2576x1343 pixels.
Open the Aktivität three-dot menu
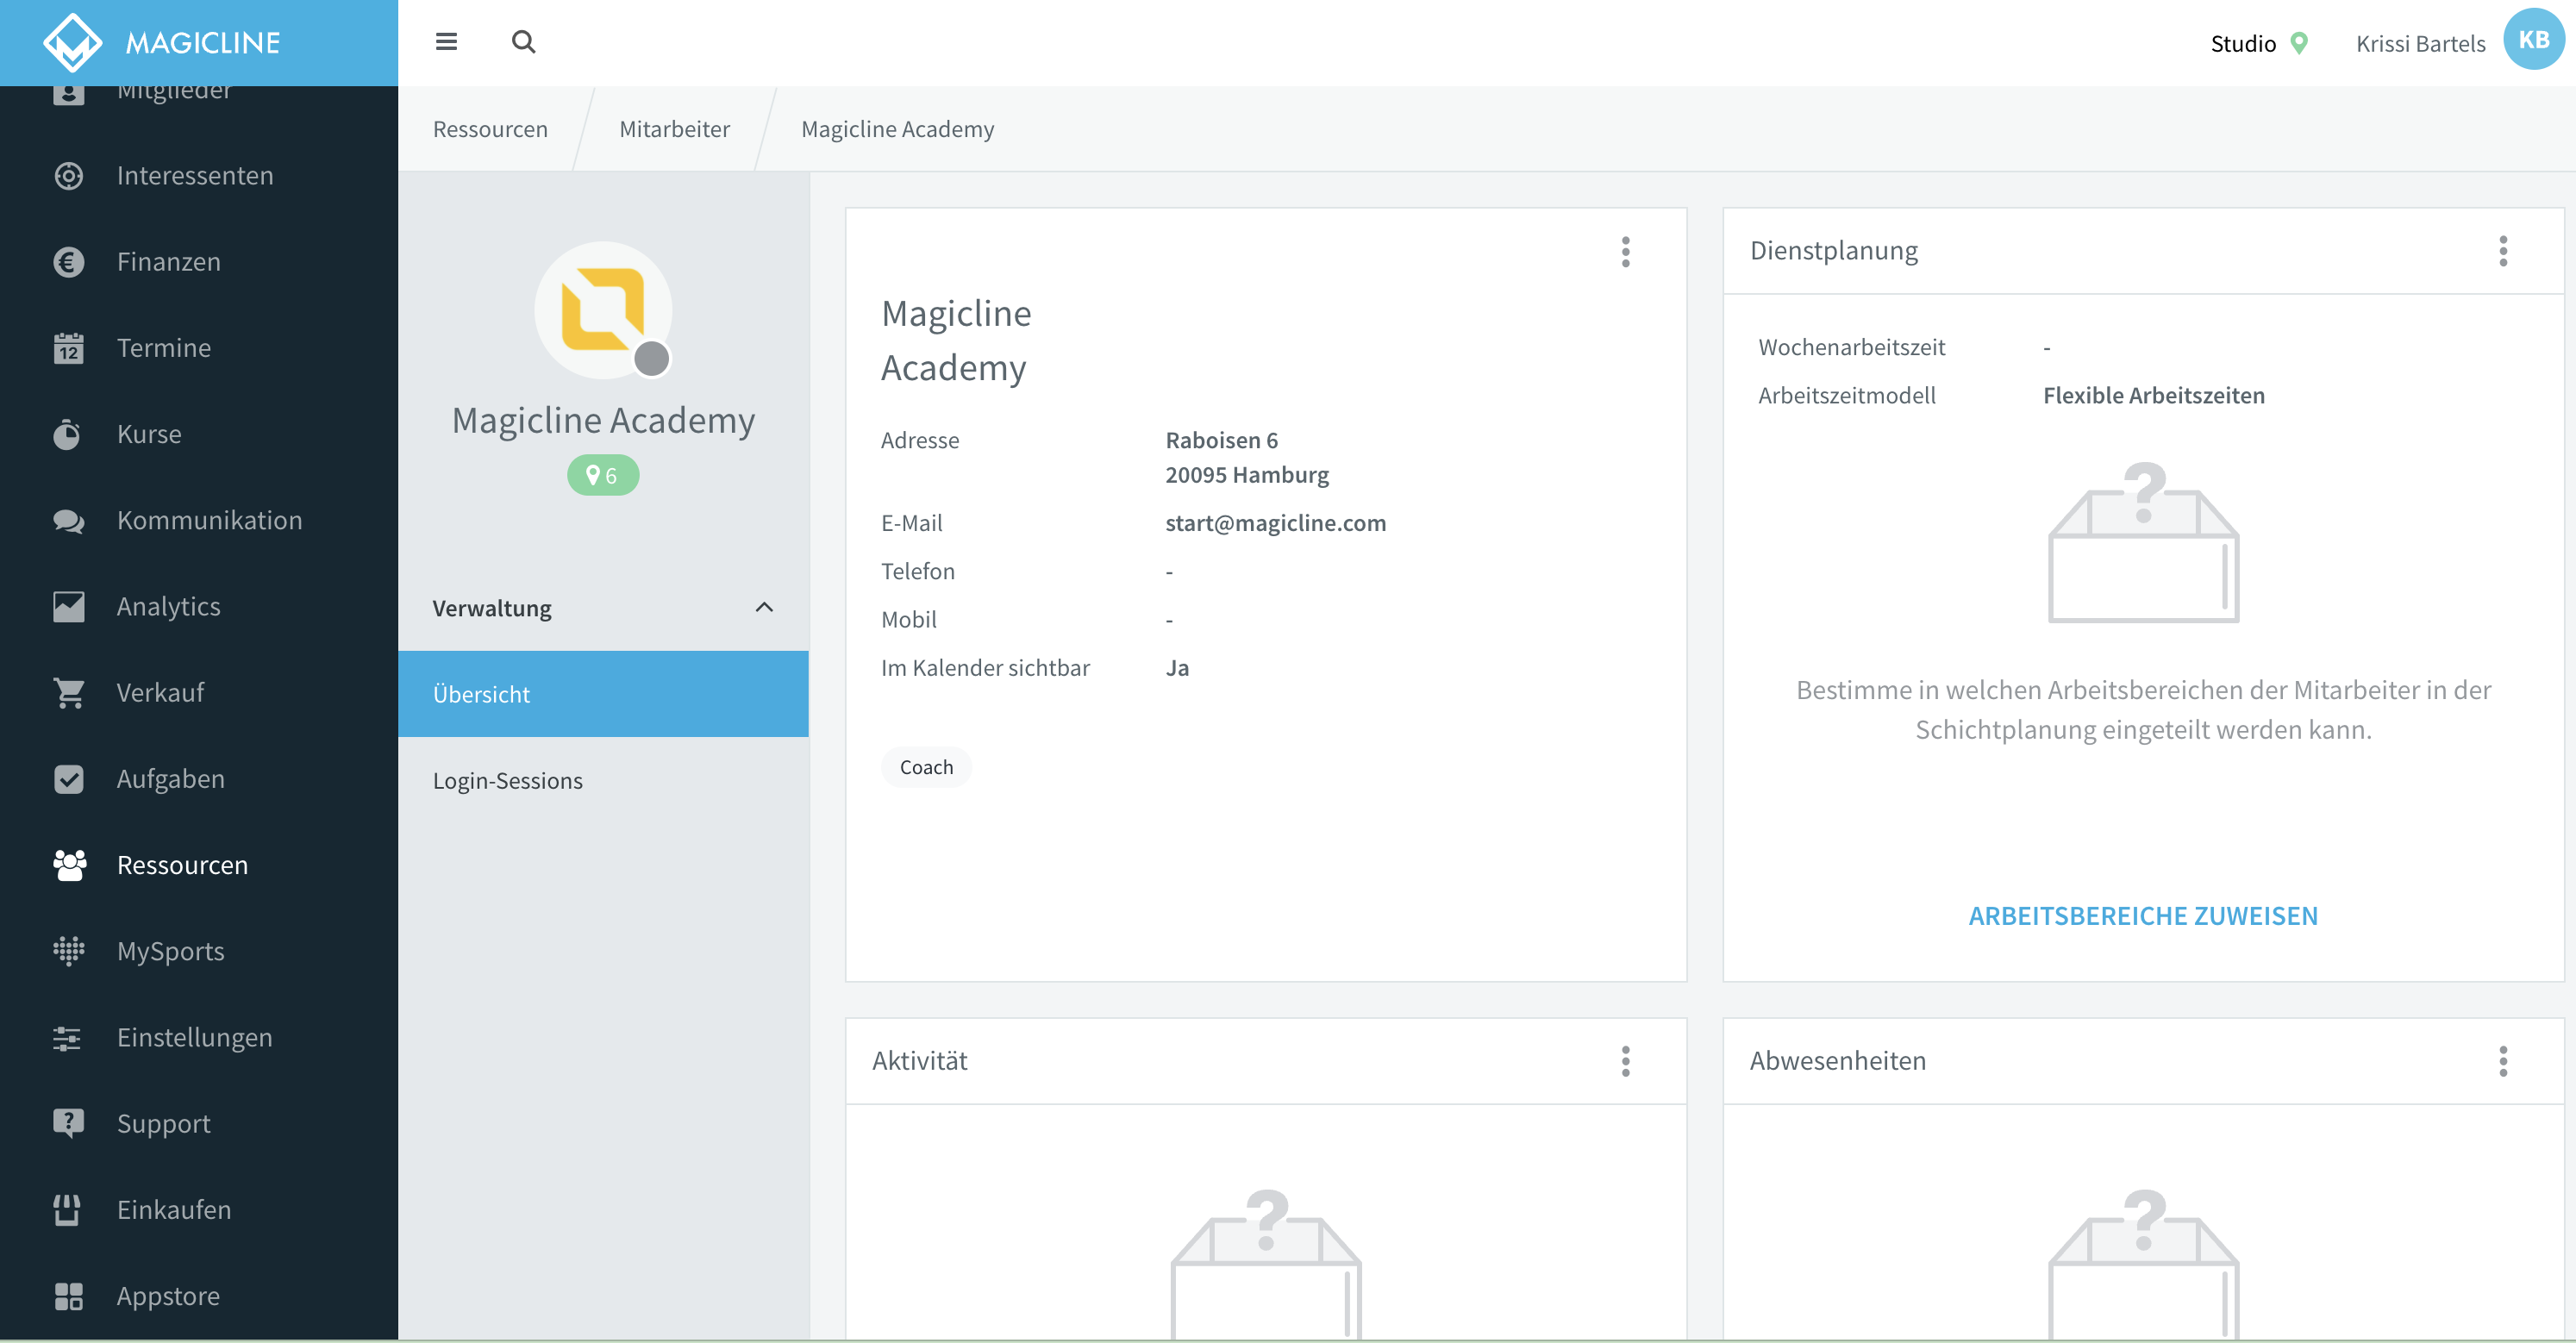(x=1626, y=1061)
